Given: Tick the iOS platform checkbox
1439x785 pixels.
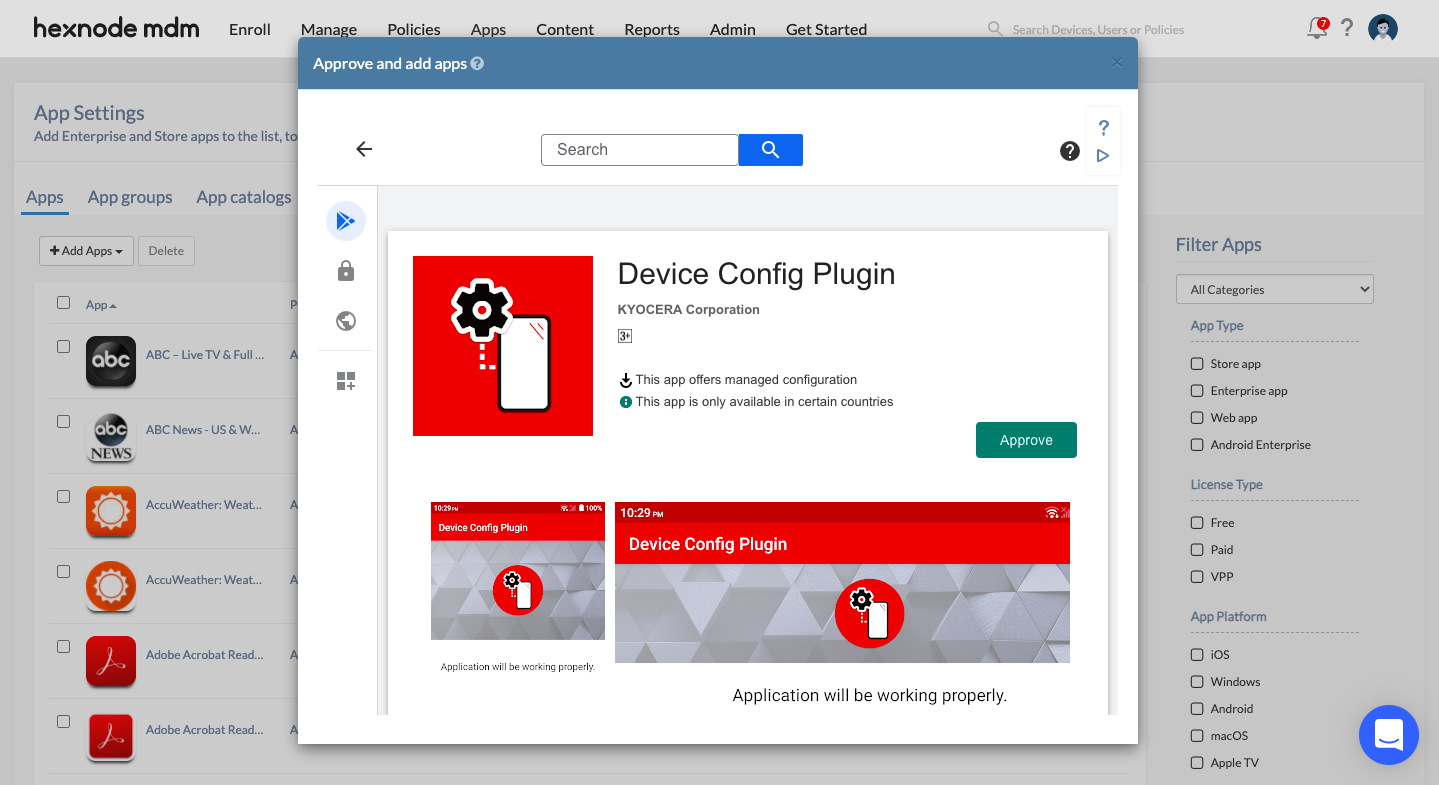Looking at the screenshot, I should (x=1197, y=654).
